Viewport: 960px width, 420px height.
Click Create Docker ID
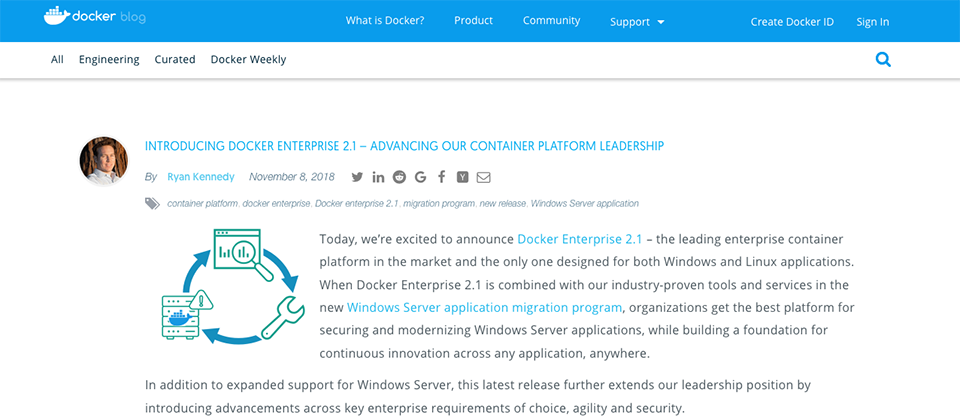pyautogui.click(x=792, y=22)
